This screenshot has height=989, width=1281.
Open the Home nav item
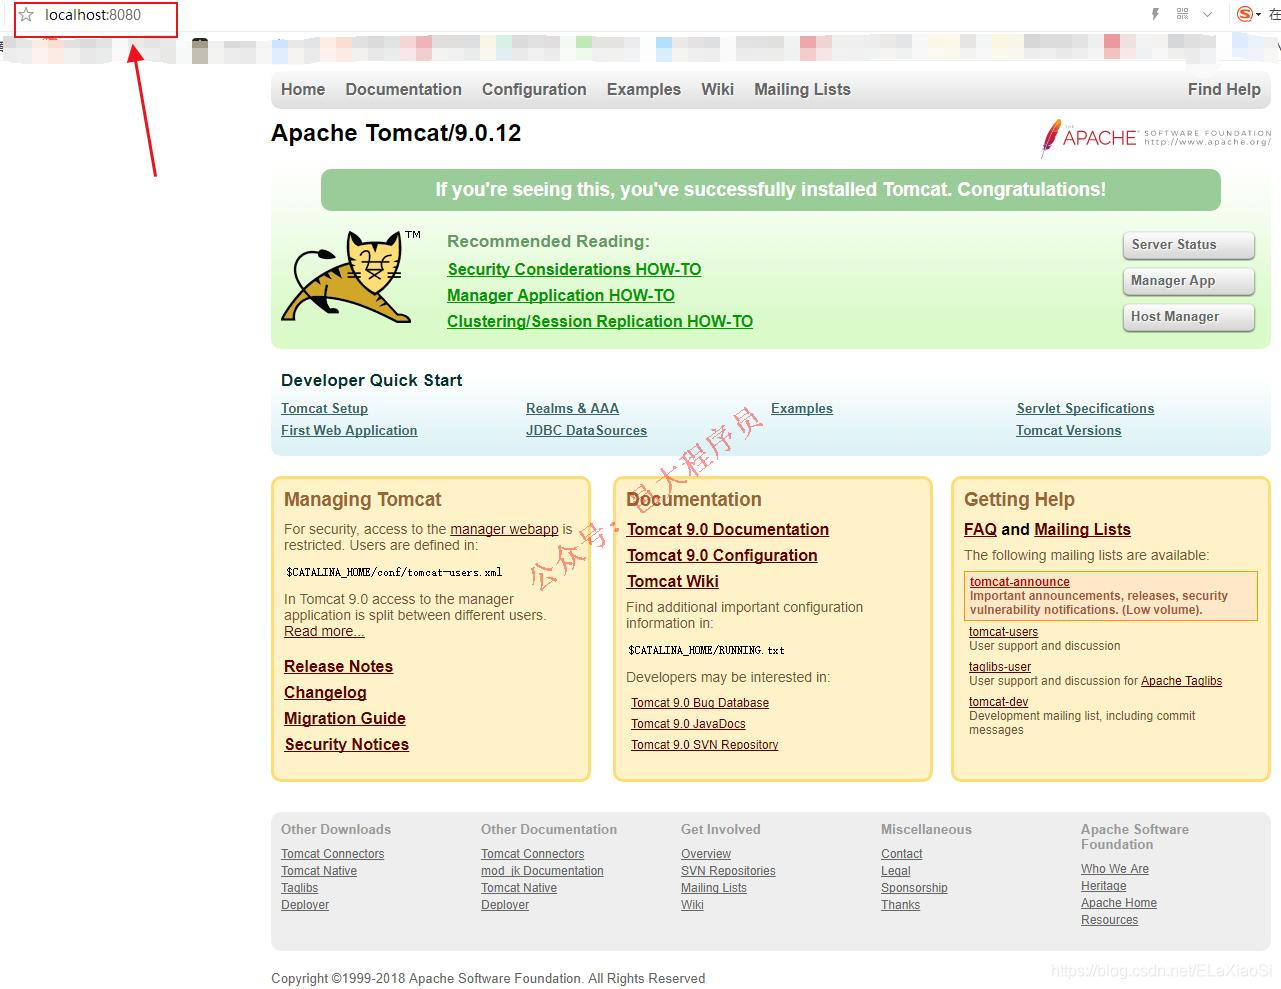point(303,89)
